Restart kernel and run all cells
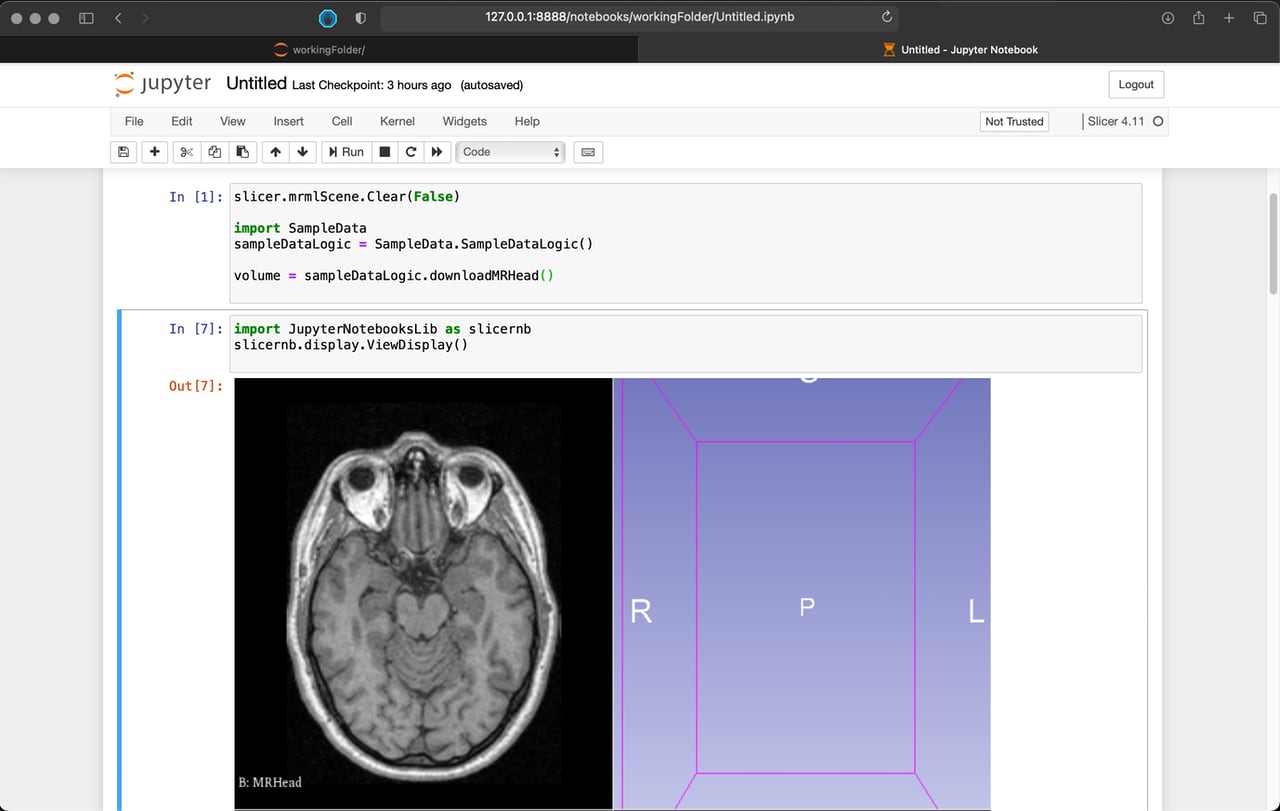The image size is (1280, 811). [x=437, y=151]
